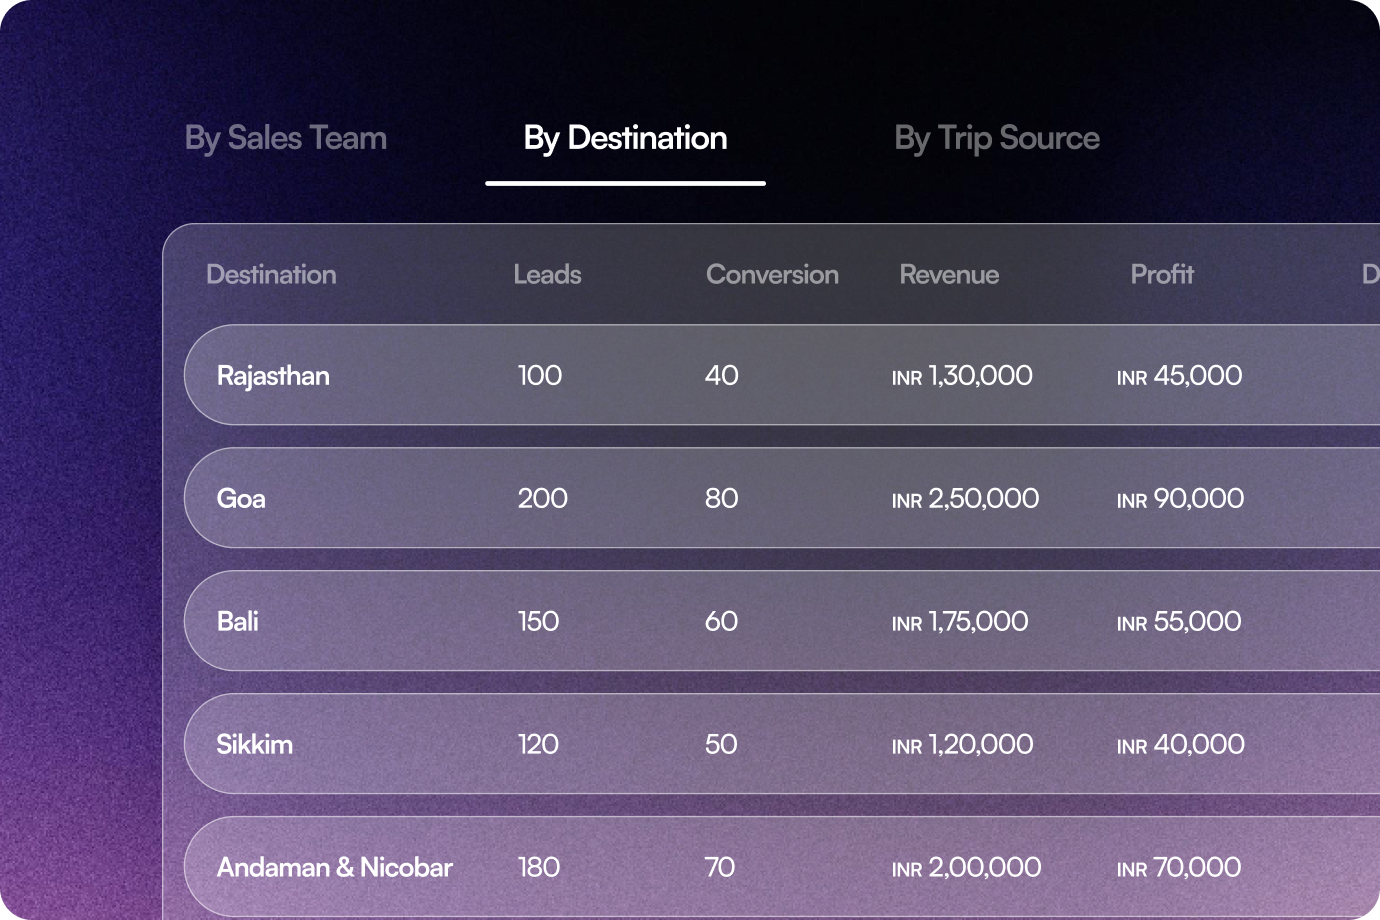1380x920 pixels.
Task: Click Andaman & Nicobar's revenue INR 2,00,000
Action: 966,867
